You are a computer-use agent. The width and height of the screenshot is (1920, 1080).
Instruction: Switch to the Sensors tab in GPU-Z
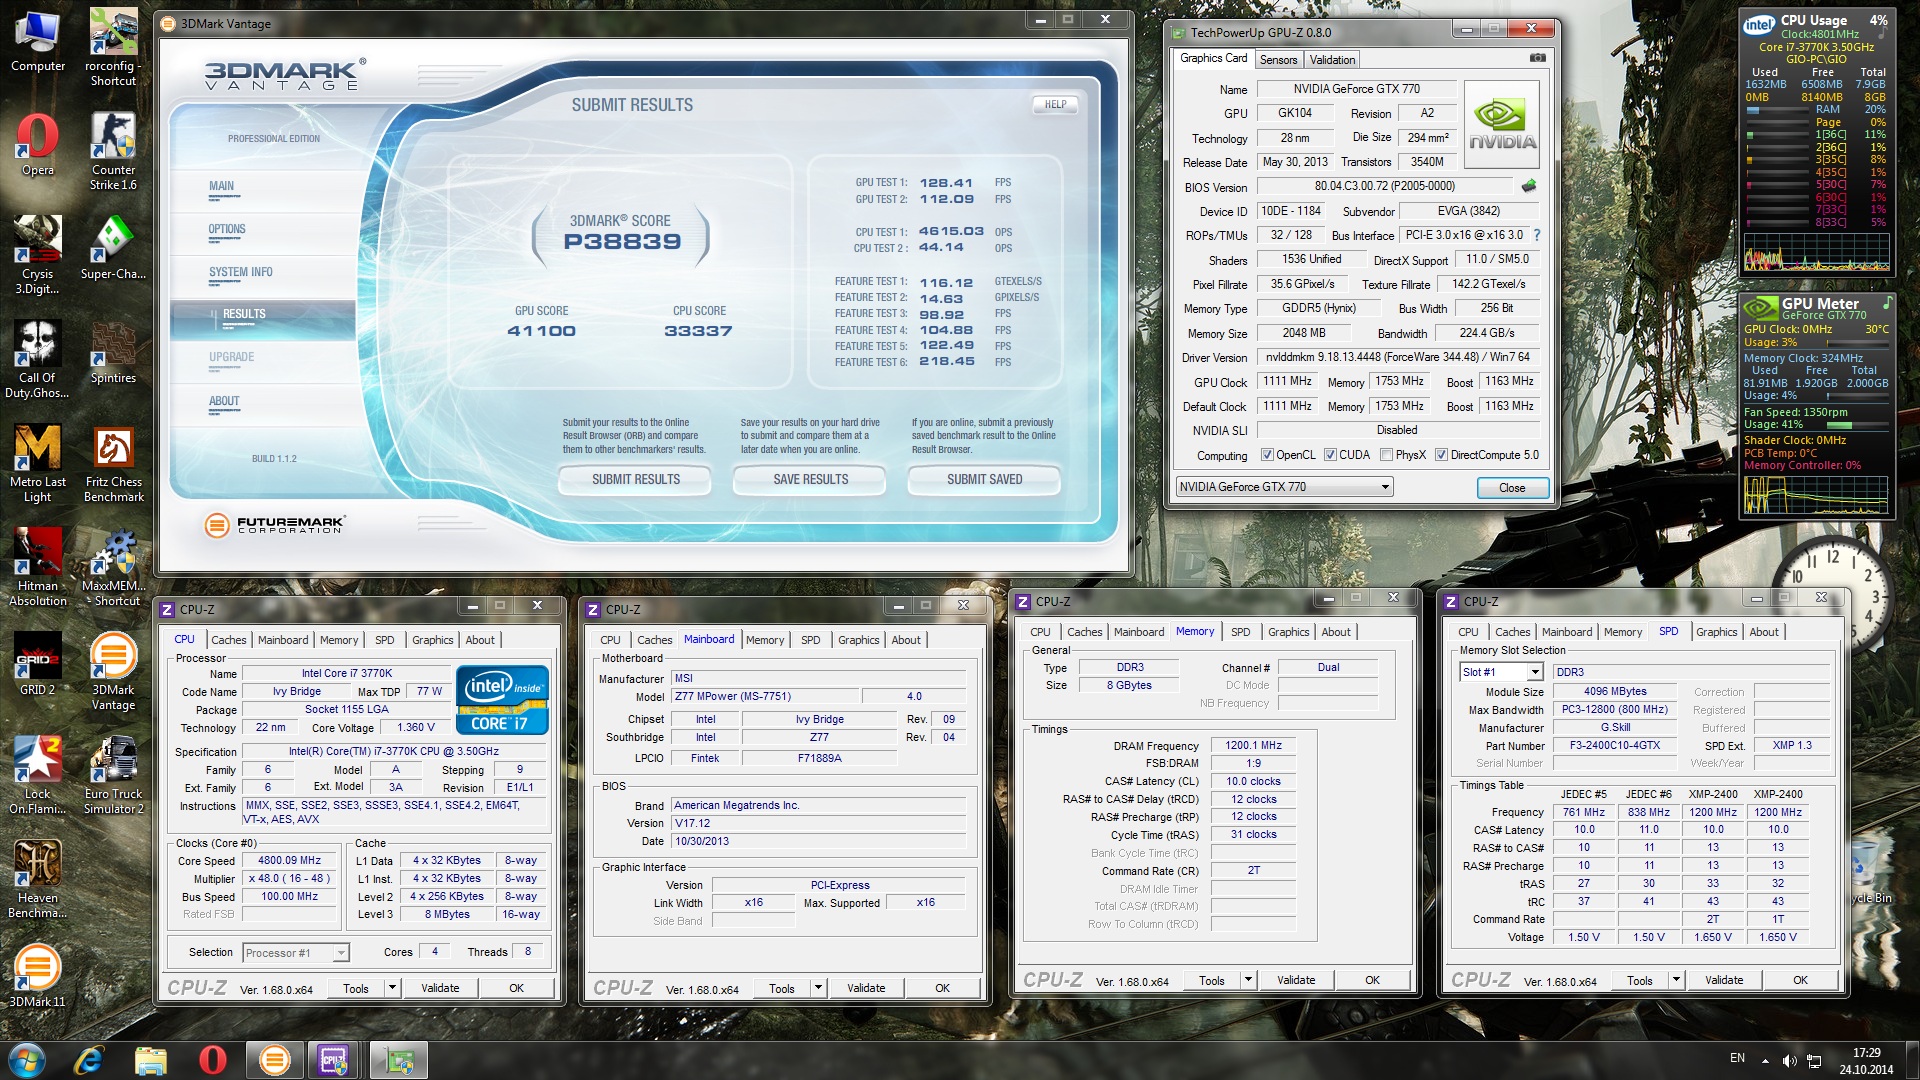point(1278,60)
